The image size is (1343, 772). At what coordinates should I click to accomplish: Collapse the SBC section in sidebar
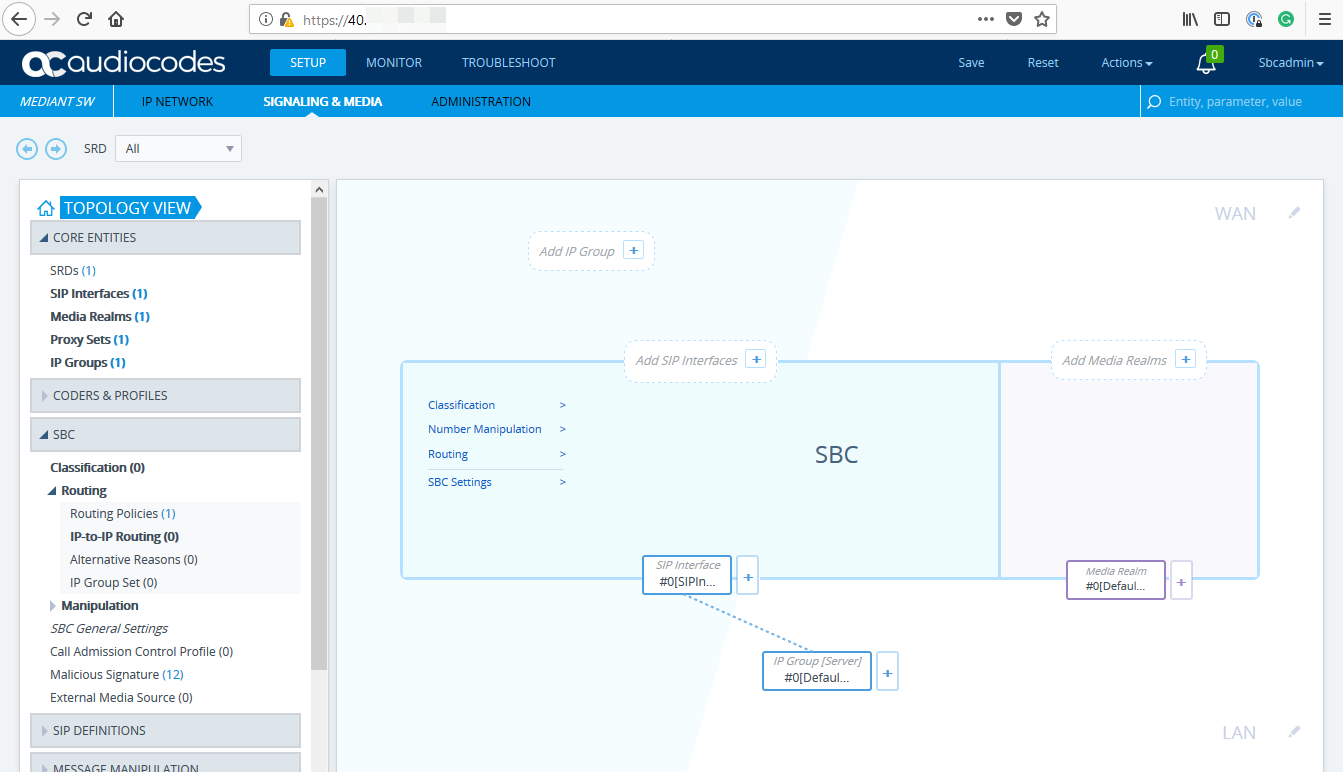(x=166, y=435)
